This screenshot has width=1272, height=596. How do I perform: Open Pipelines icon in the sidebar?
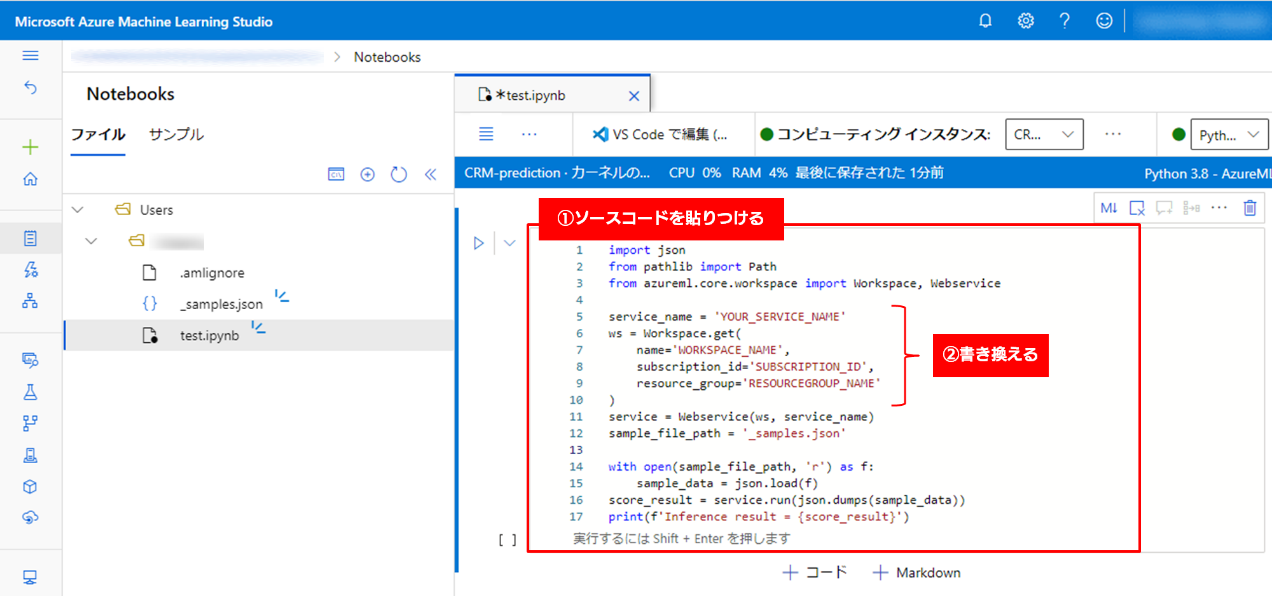pyautogui.click(x=30, y=423)
